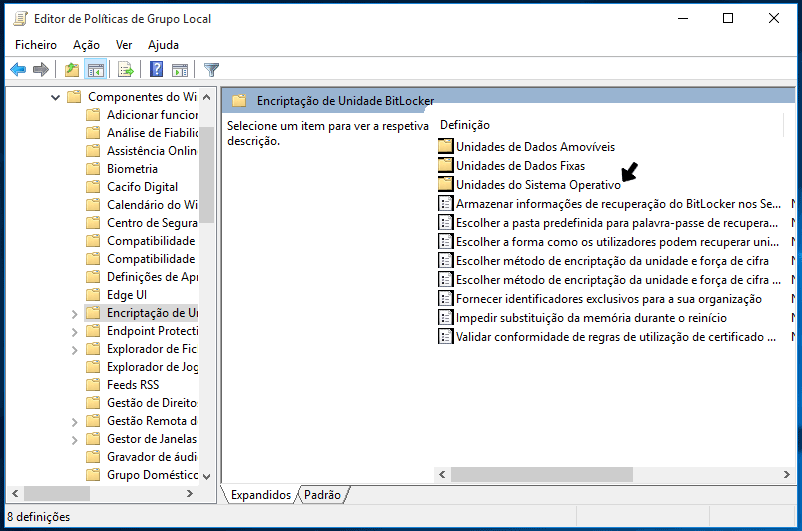802x531 pixels.
Task: Select Definições de Apresentação tree item
Action: click(152, 277)
